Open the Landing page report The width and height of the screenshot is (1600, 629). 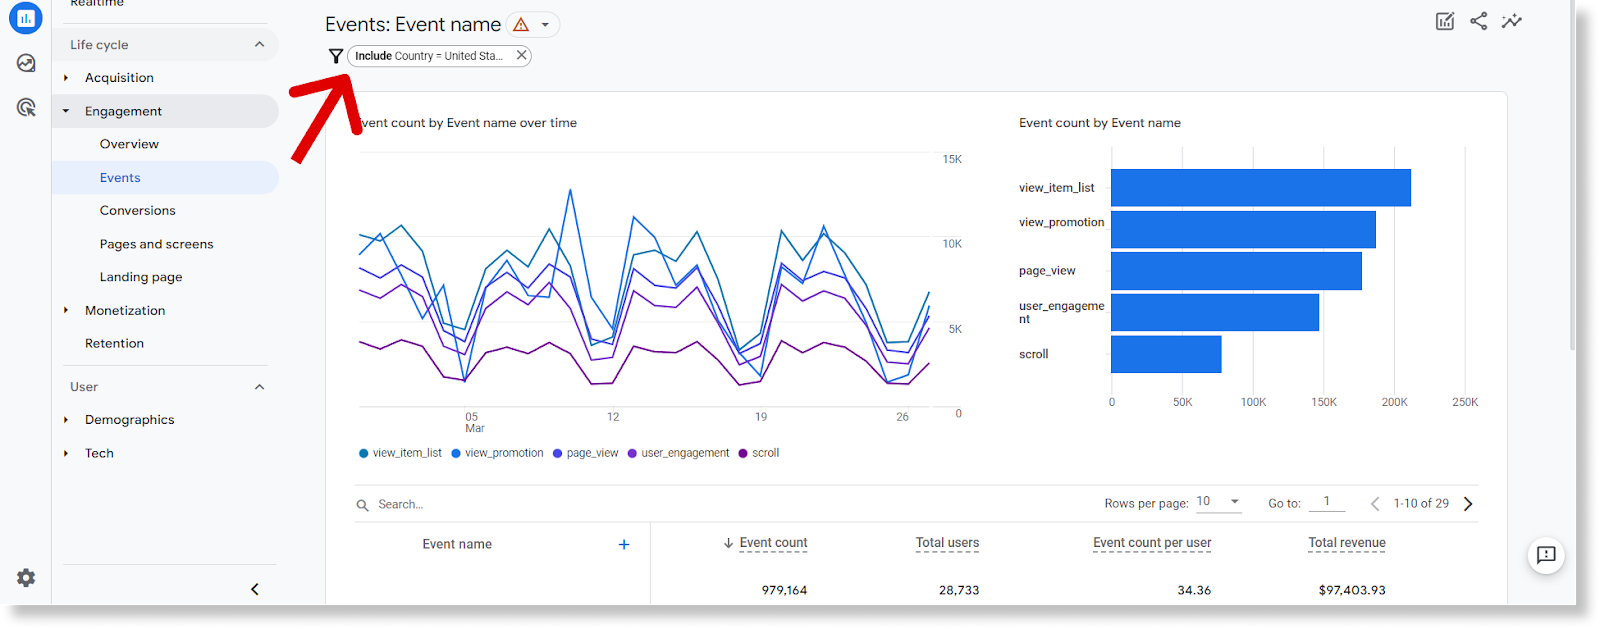(x=141, y=277)
